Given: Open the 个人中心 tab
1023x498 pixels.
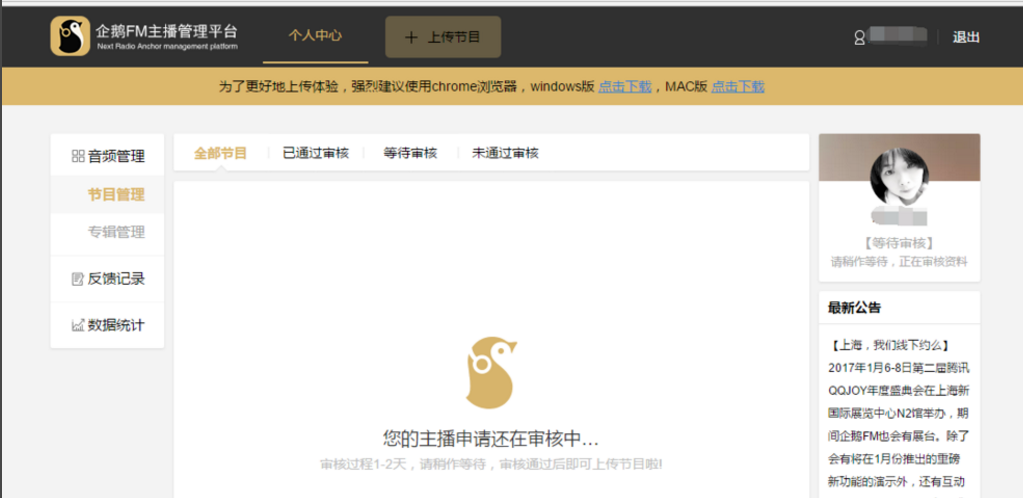Looking at the screenshot, I should (316, 36).
